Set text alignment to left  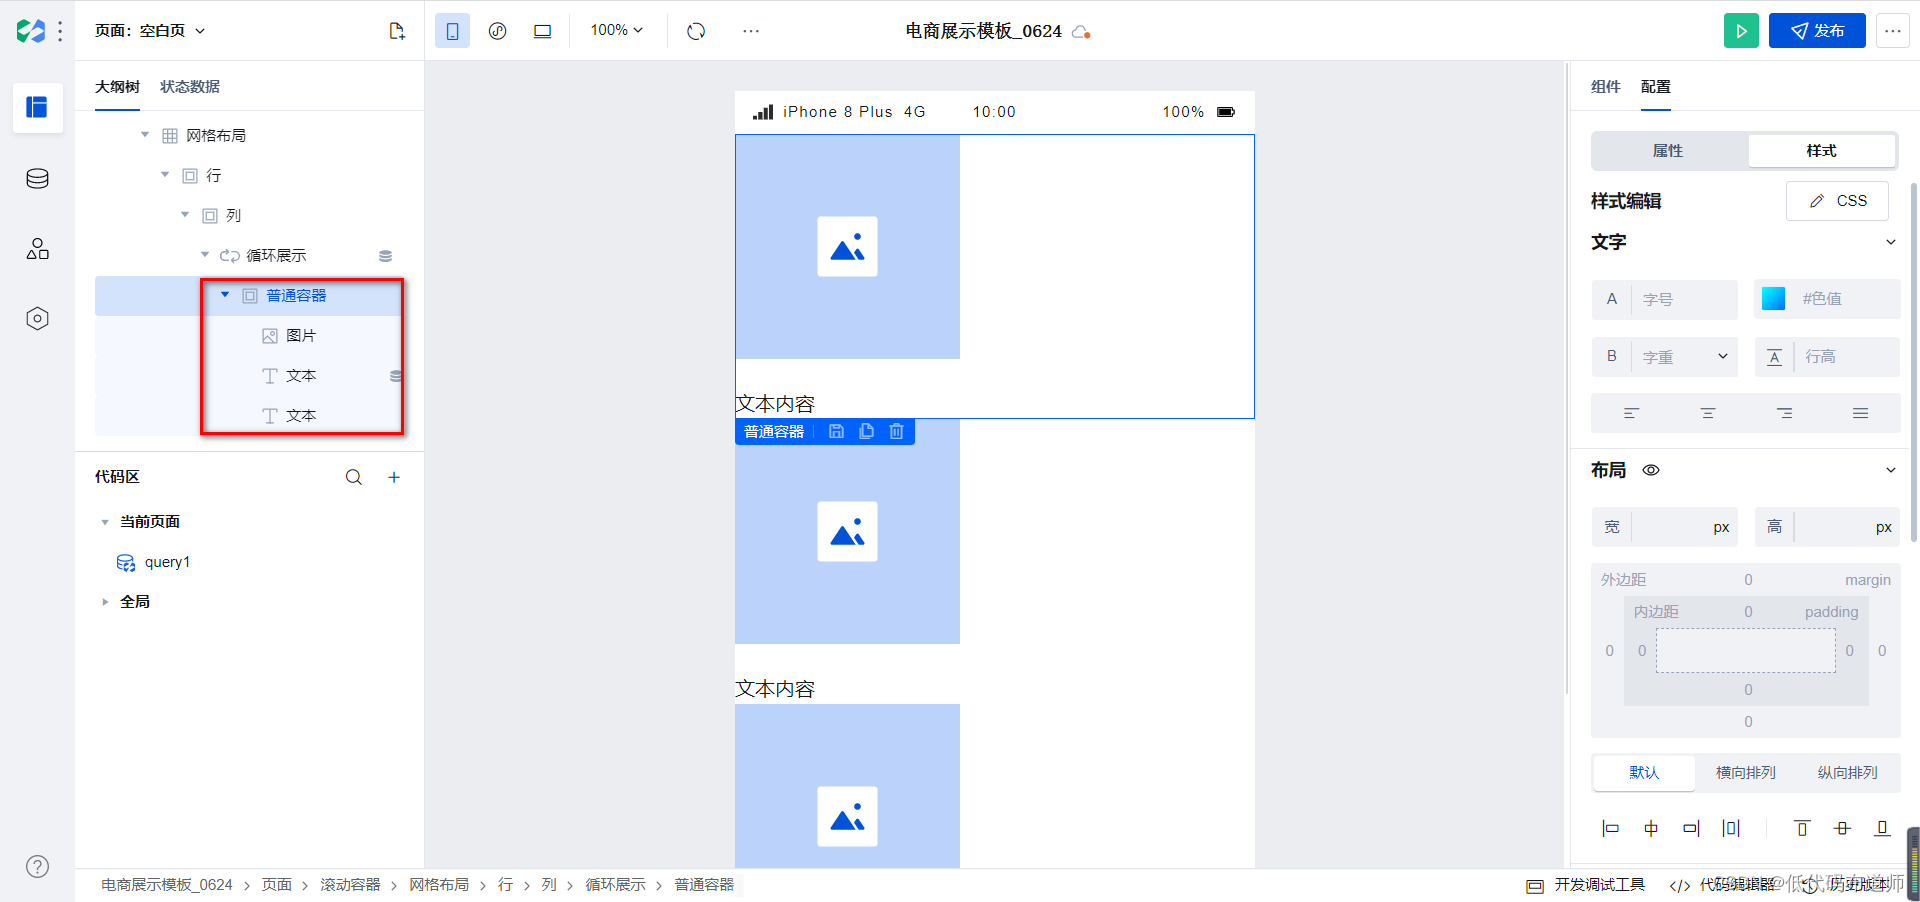1631,413
